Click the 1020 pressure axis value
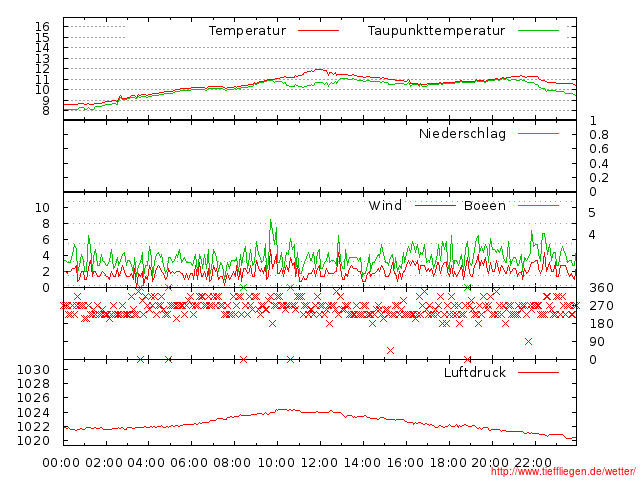The height and width of the screenshot is (480, 640). pos(33,441)
